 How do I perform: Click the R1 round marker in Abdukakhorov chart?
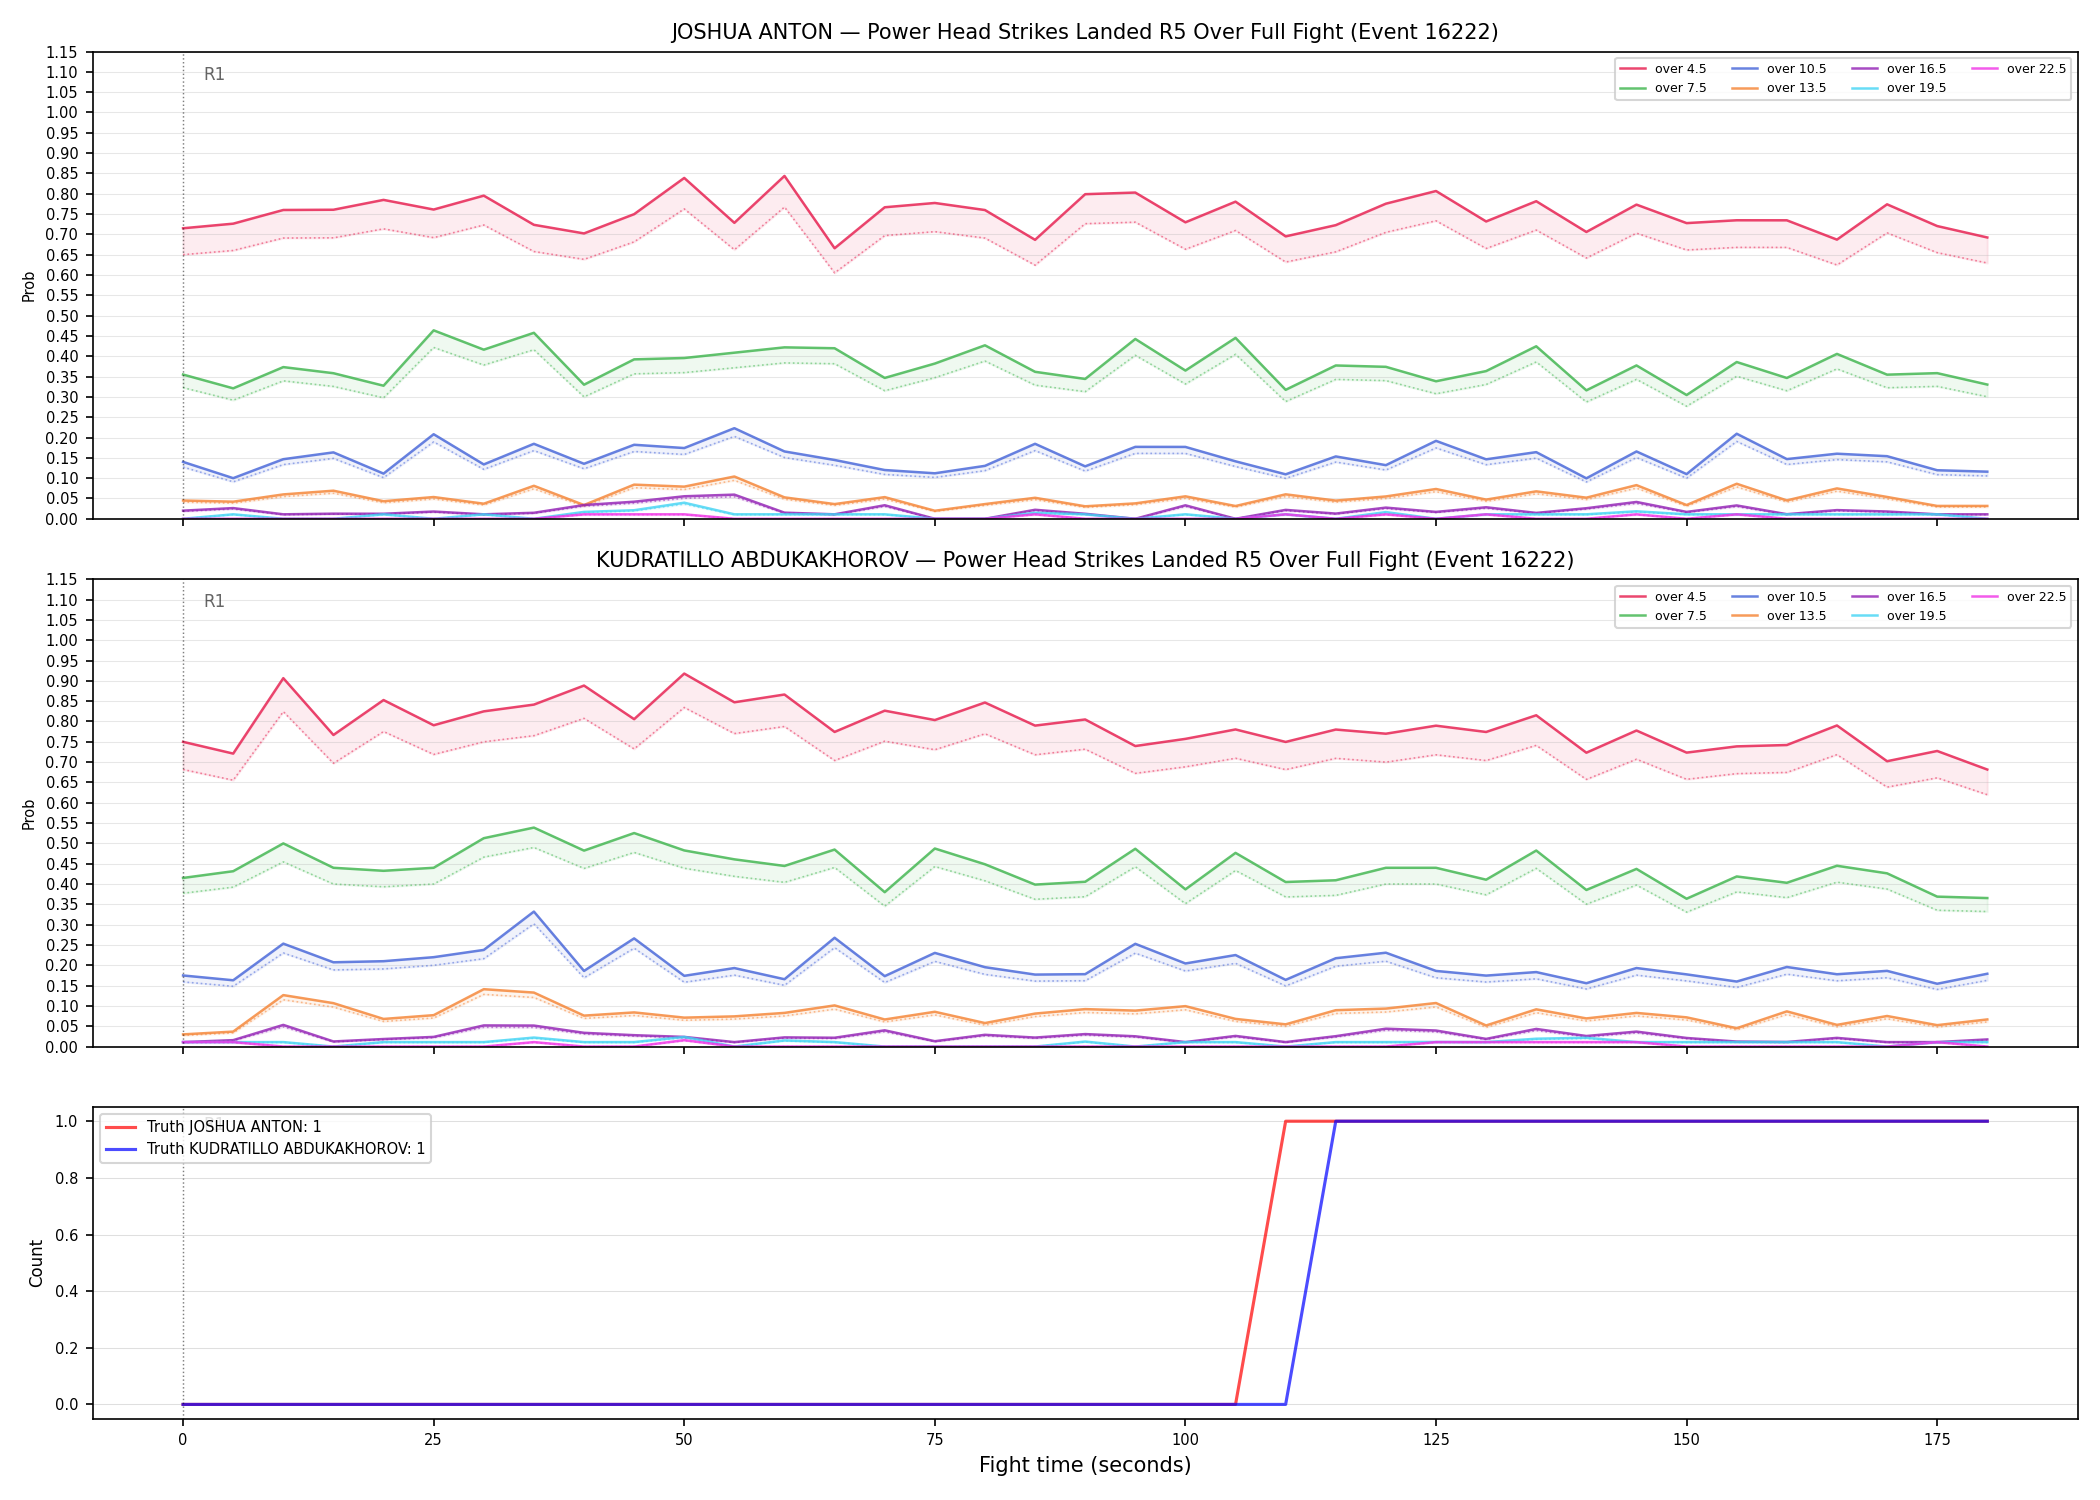214,601
